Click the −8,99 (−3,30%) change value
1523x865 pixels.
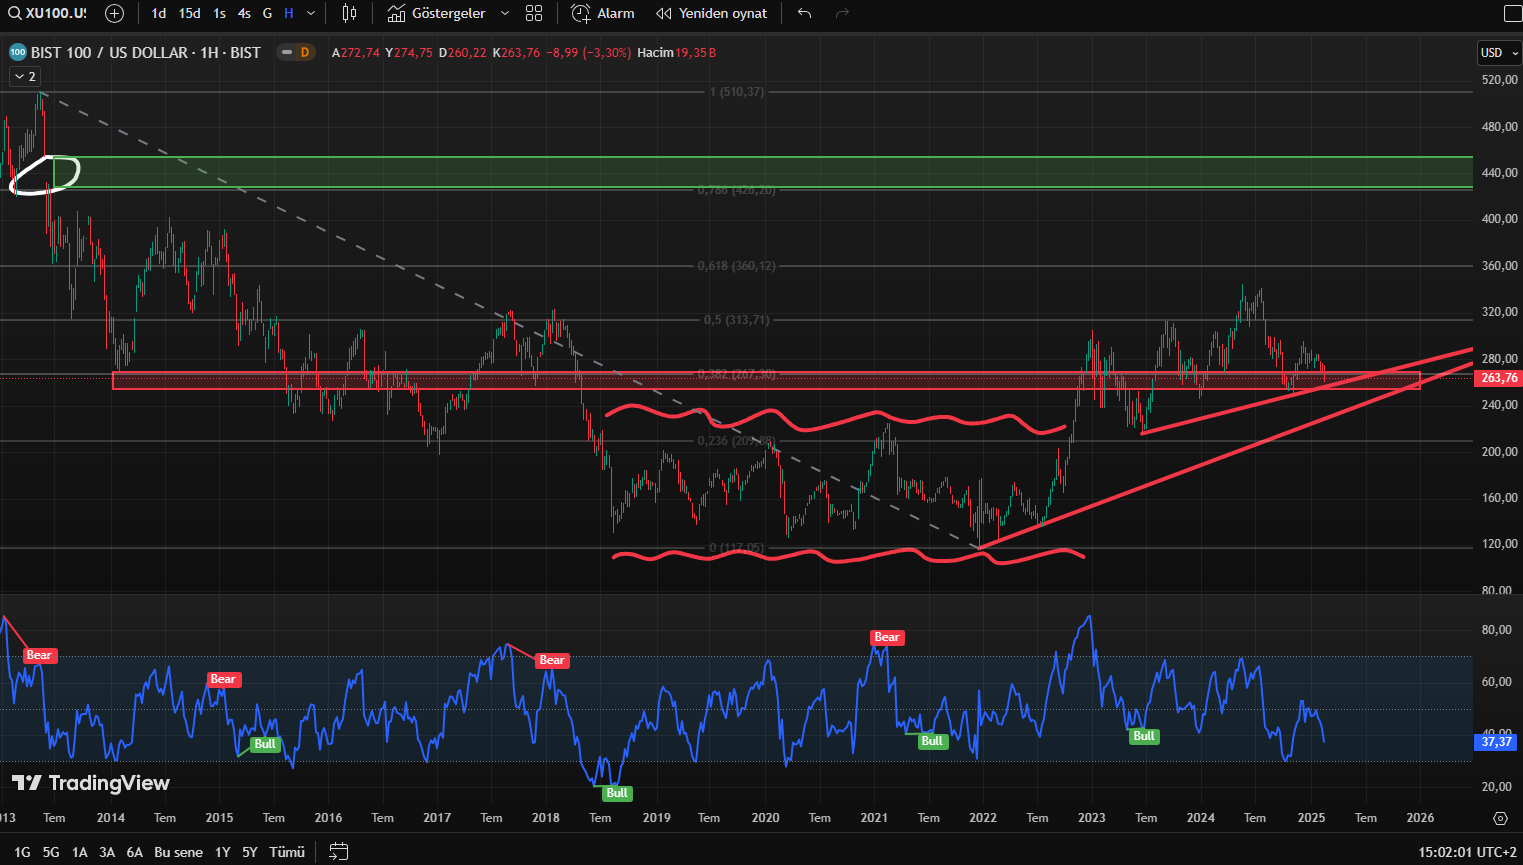(x=588, y=52)
